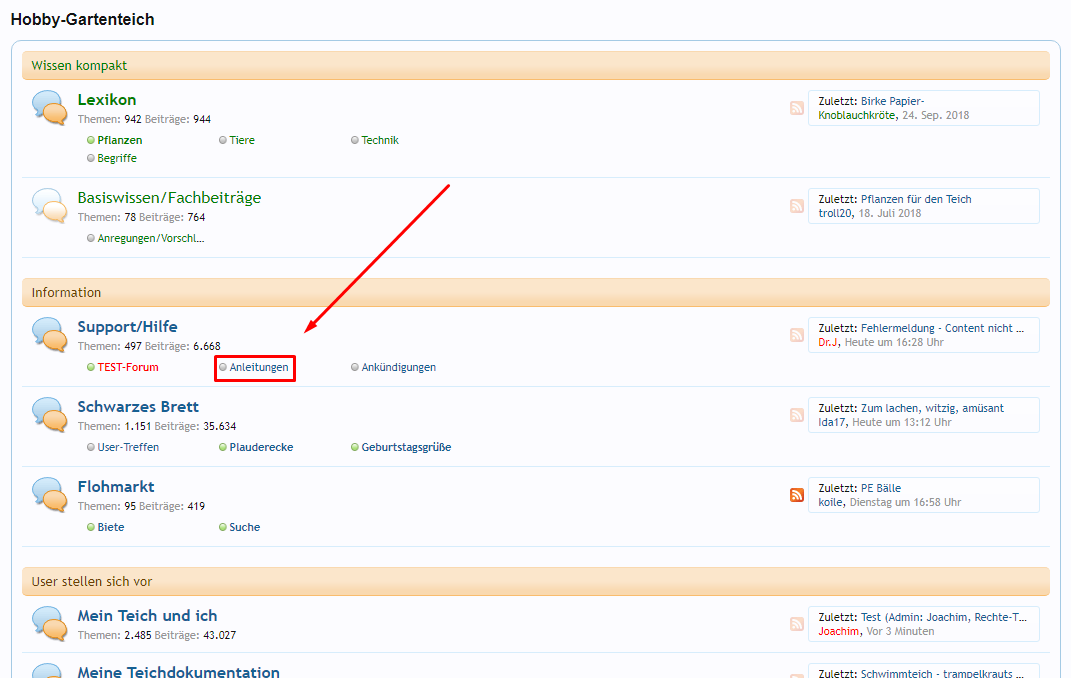Screen dimensions: 1071x678
Task: Click the Flohmarkt forum bubble icon
Action: click(50, 494)
